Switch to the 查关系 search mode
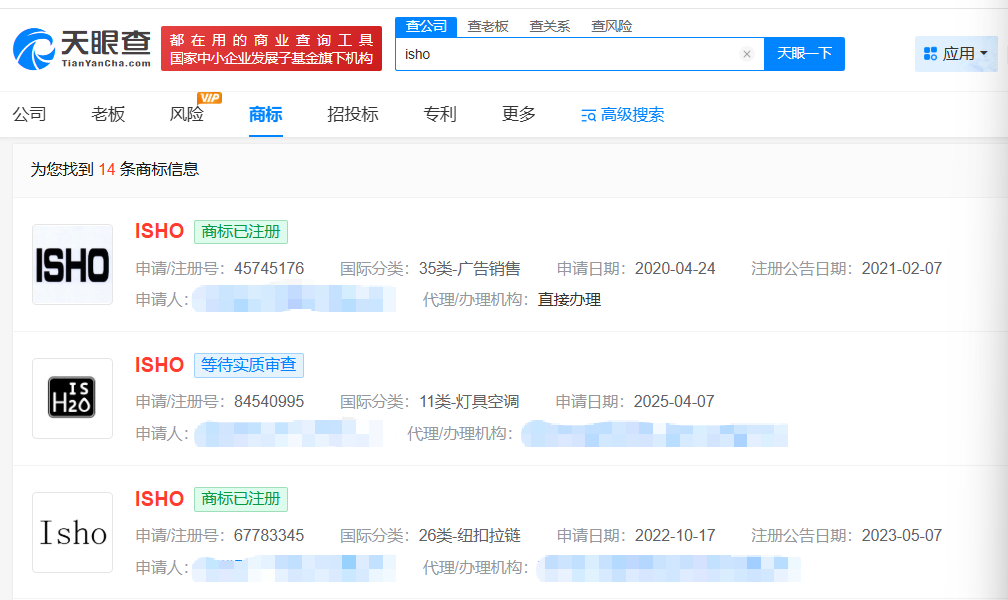 550,26
